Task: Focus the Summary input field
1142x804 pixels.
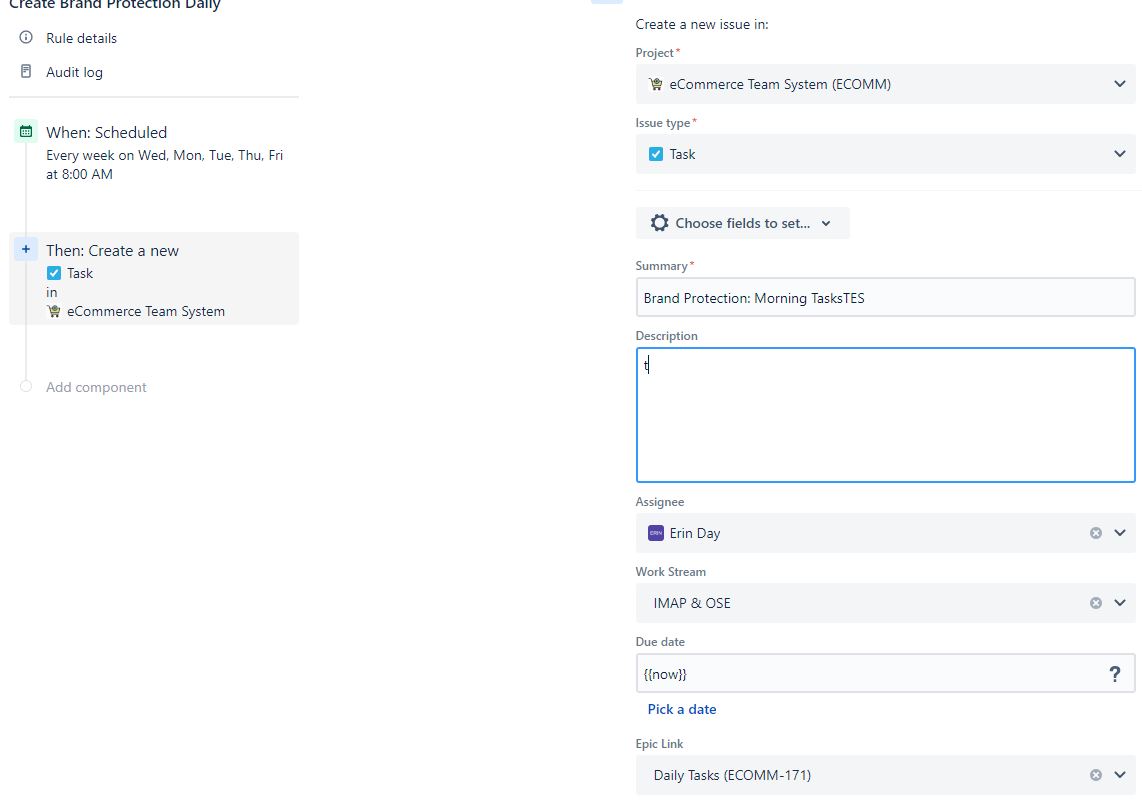Action: (x=885, y=296)
